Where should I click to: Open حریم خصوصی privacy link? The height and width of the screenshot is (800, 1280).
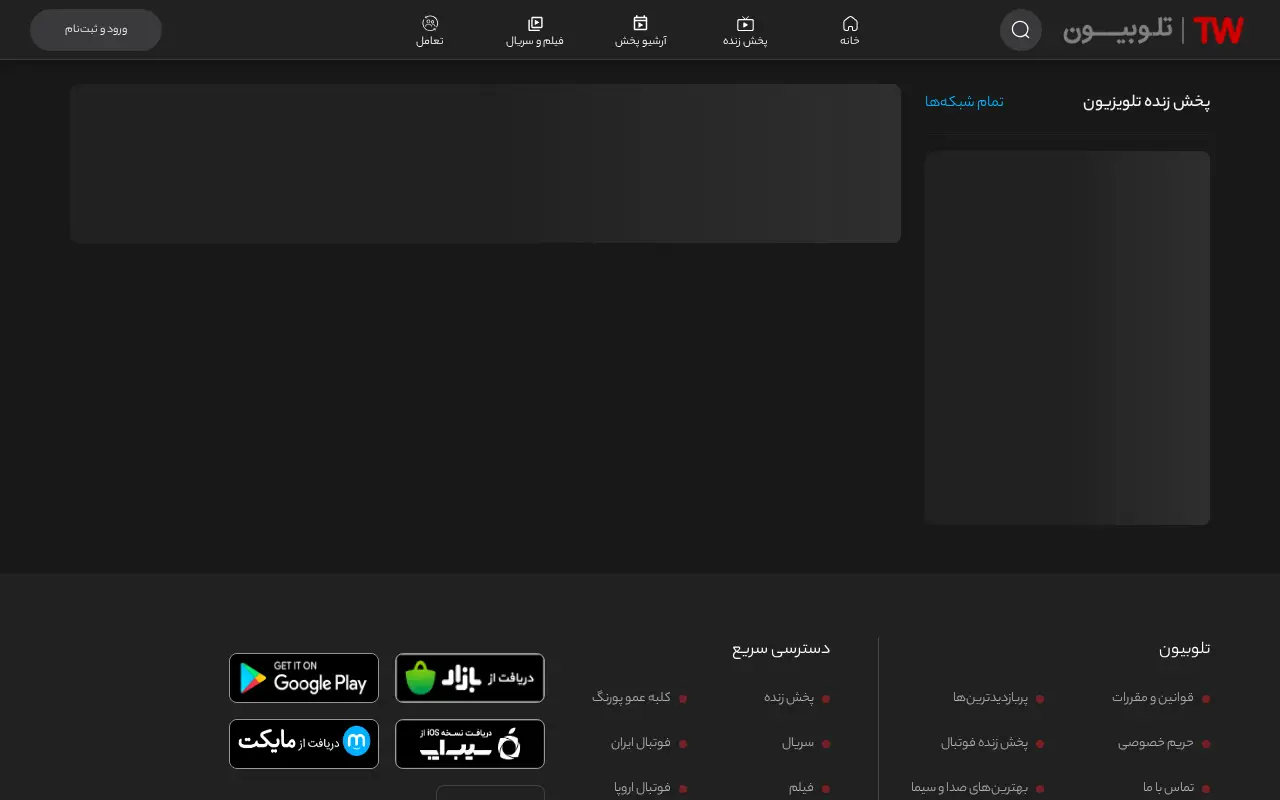1156,743
